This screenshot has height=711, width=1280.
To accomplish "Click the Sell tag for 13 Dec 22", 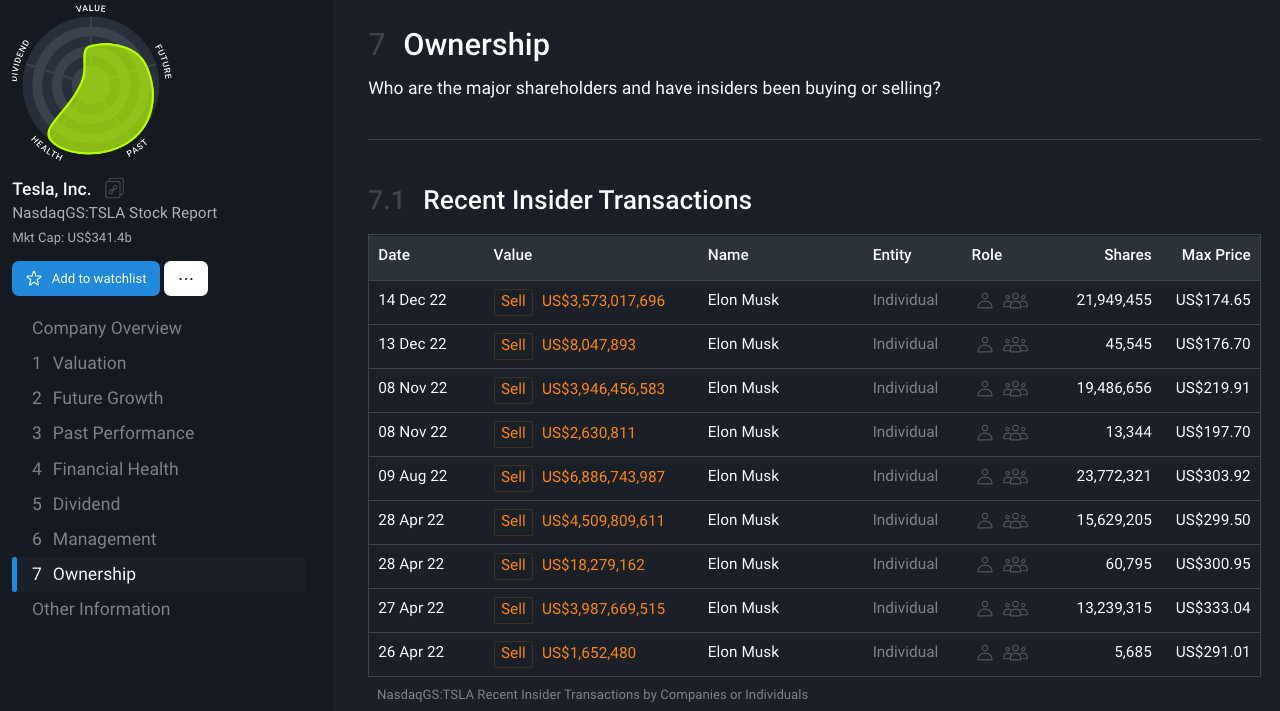I will [513, 345].
